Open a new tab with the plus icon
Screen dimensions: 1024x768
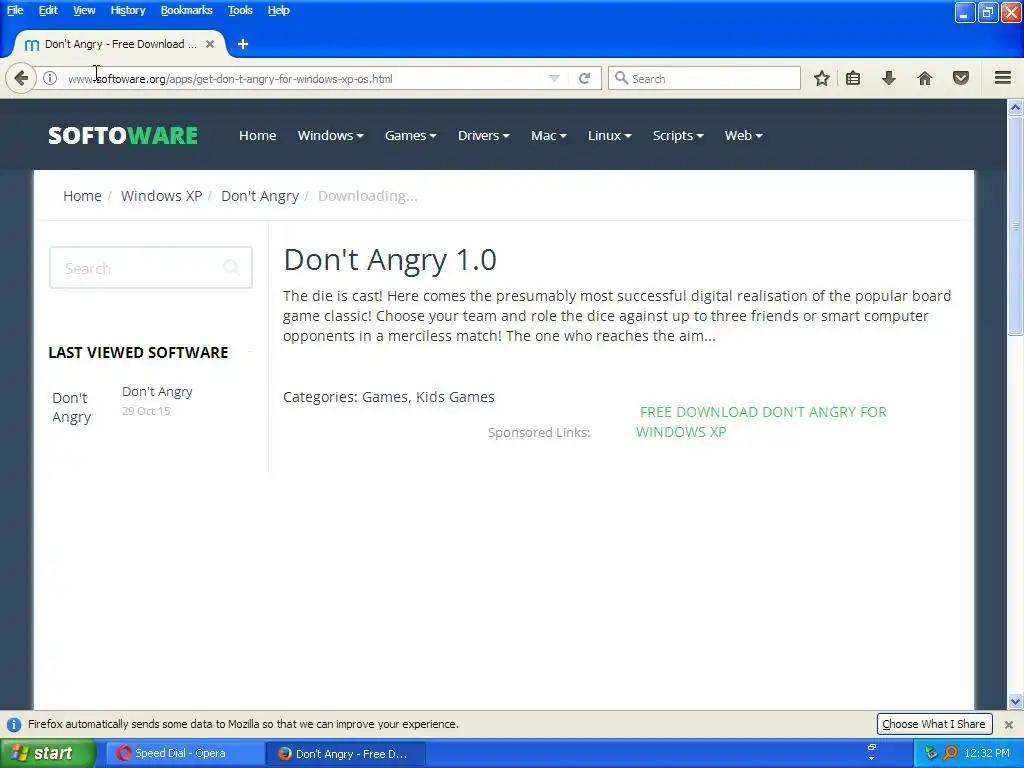pos(243,44)
